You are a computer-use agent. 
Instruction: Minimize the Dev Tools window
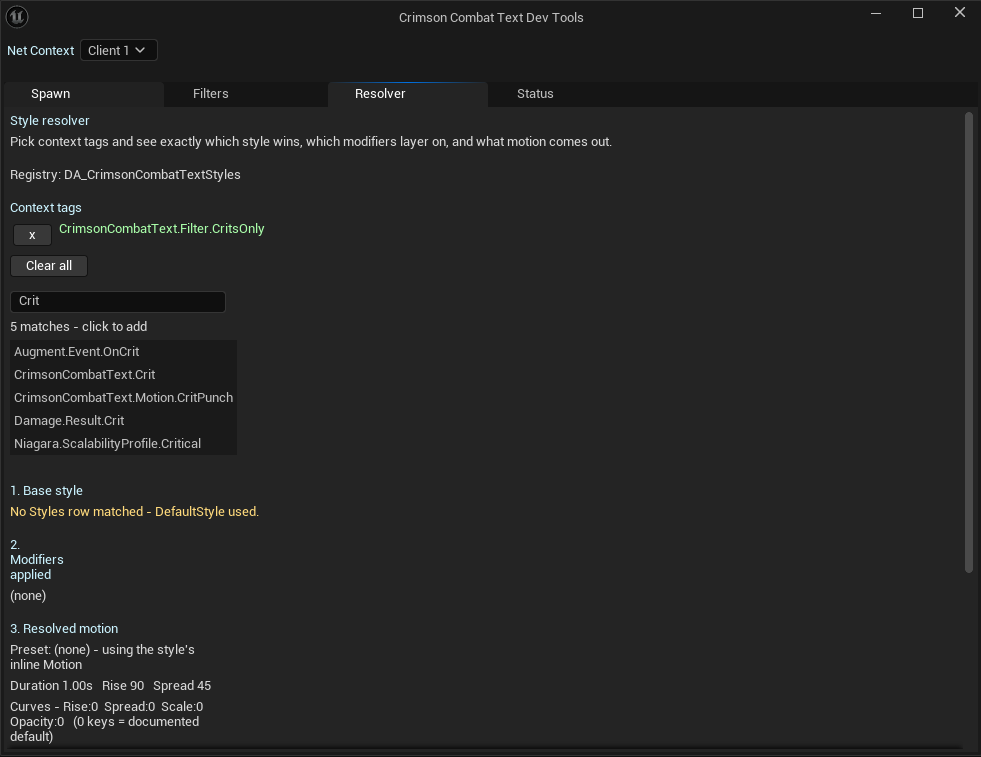pos(876,13)
